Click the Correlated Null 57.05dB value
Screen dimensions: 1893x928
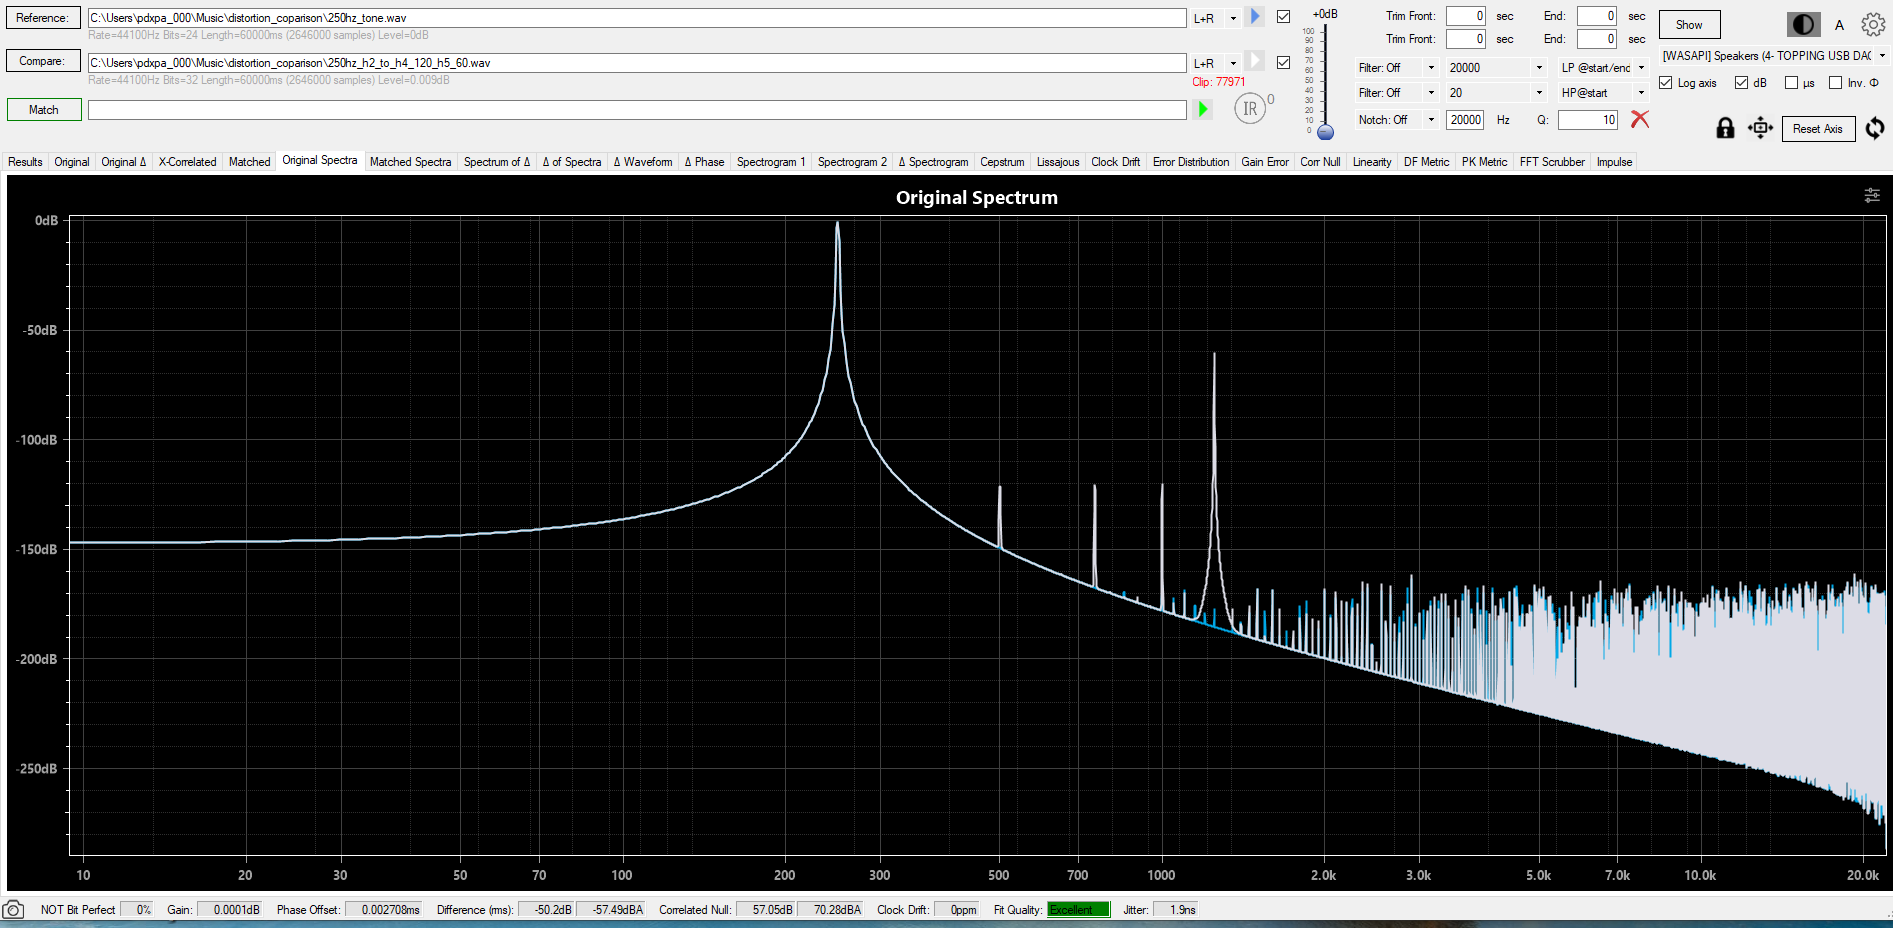click(766, 910)
